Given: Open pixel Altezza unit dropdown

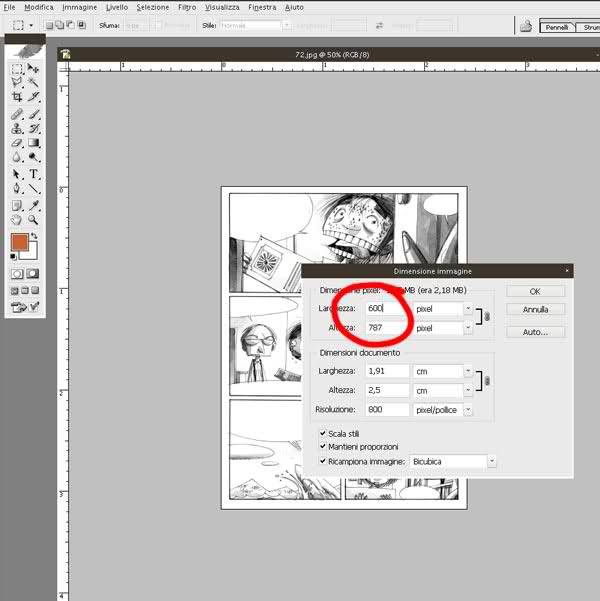Looking at the screenshot, I should [468, 328].
